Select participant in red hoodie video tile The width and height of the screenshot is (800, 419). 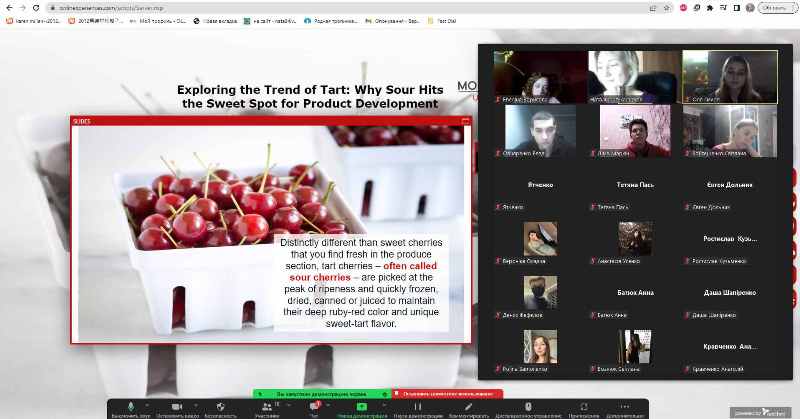coord(635,131)
